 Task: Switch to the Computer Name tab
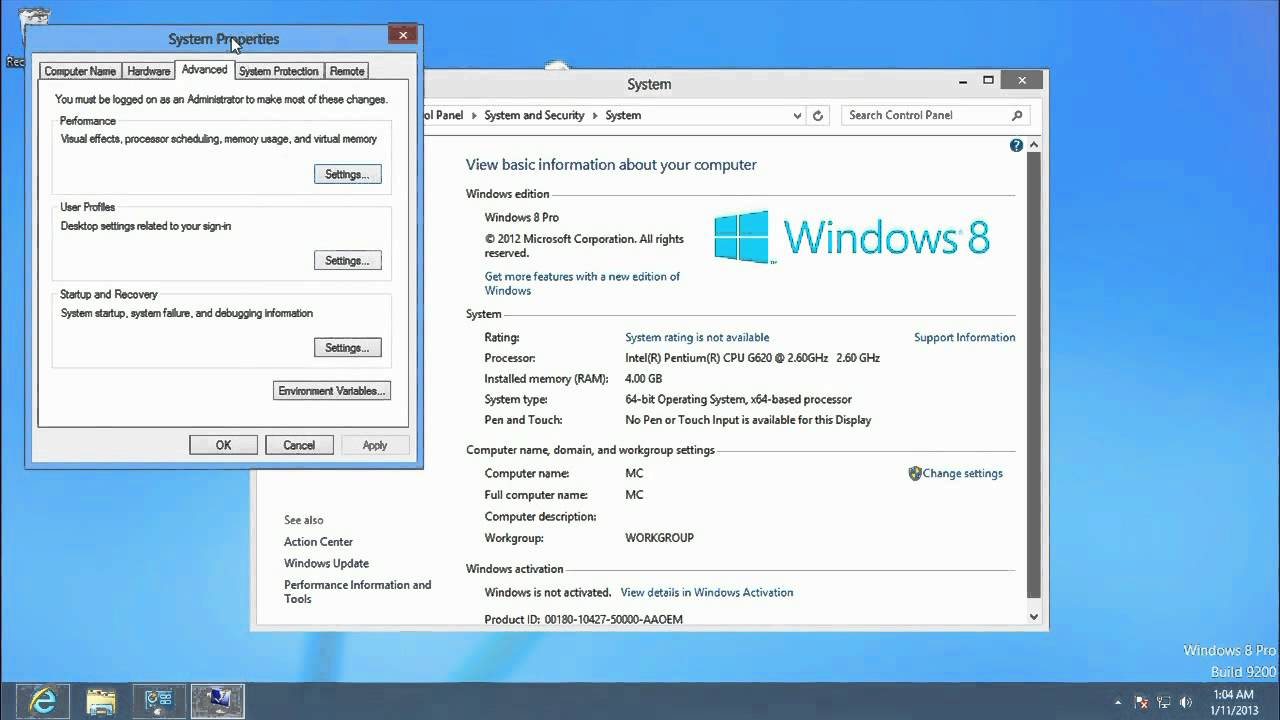[80, 71]
